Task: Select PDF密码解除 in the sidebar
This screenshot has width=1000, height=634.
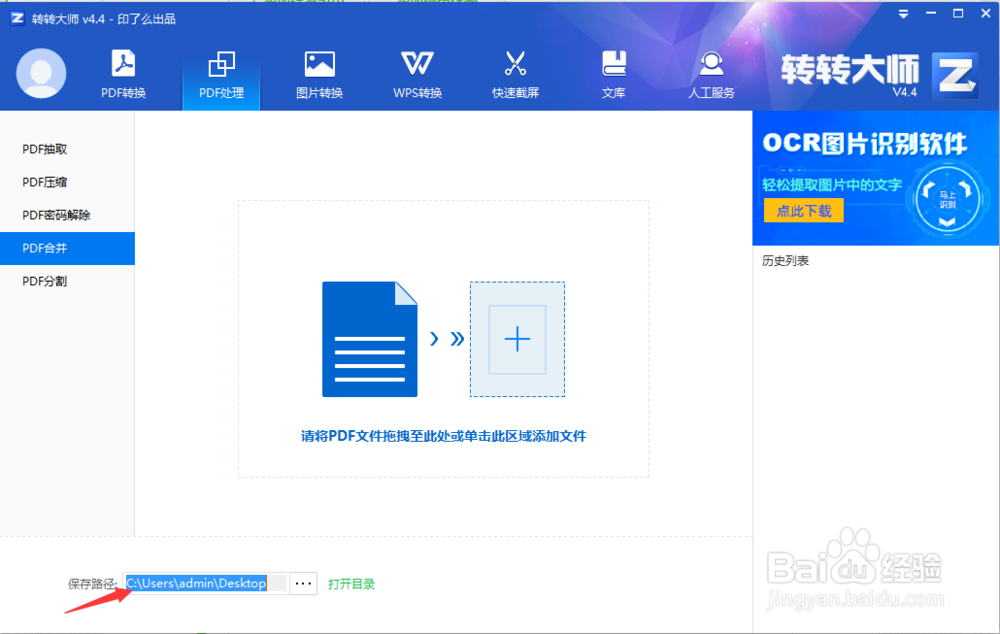Action: (67, 216)
